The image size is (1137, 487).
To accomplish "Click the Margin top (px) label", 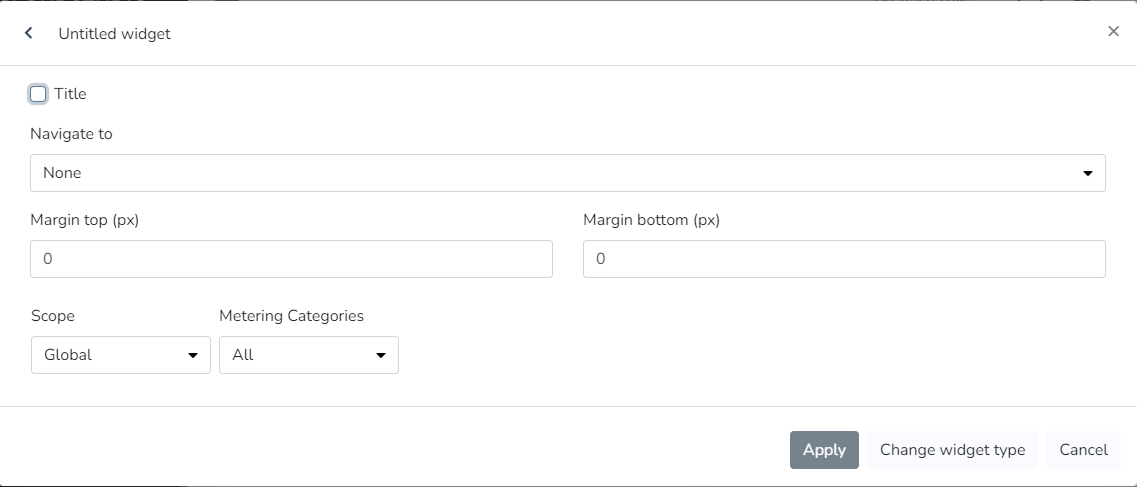I will [84, 220].
